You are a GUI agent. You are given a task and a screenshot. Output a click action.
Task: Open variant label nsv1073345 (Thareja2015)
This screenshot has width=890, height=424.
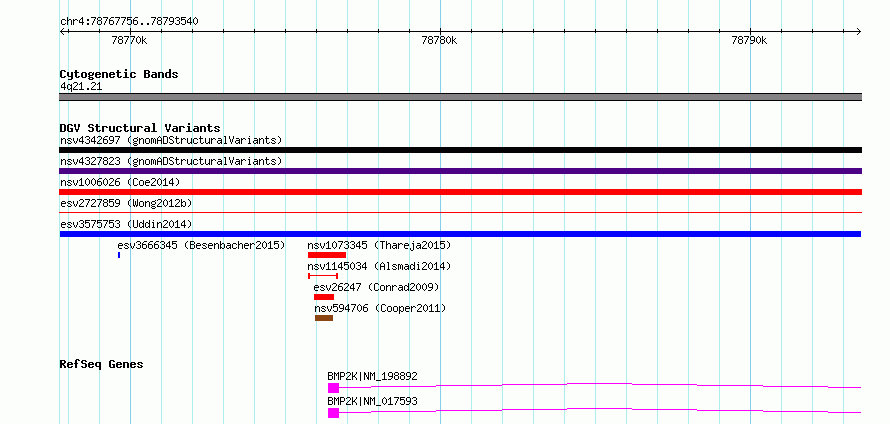379,245
